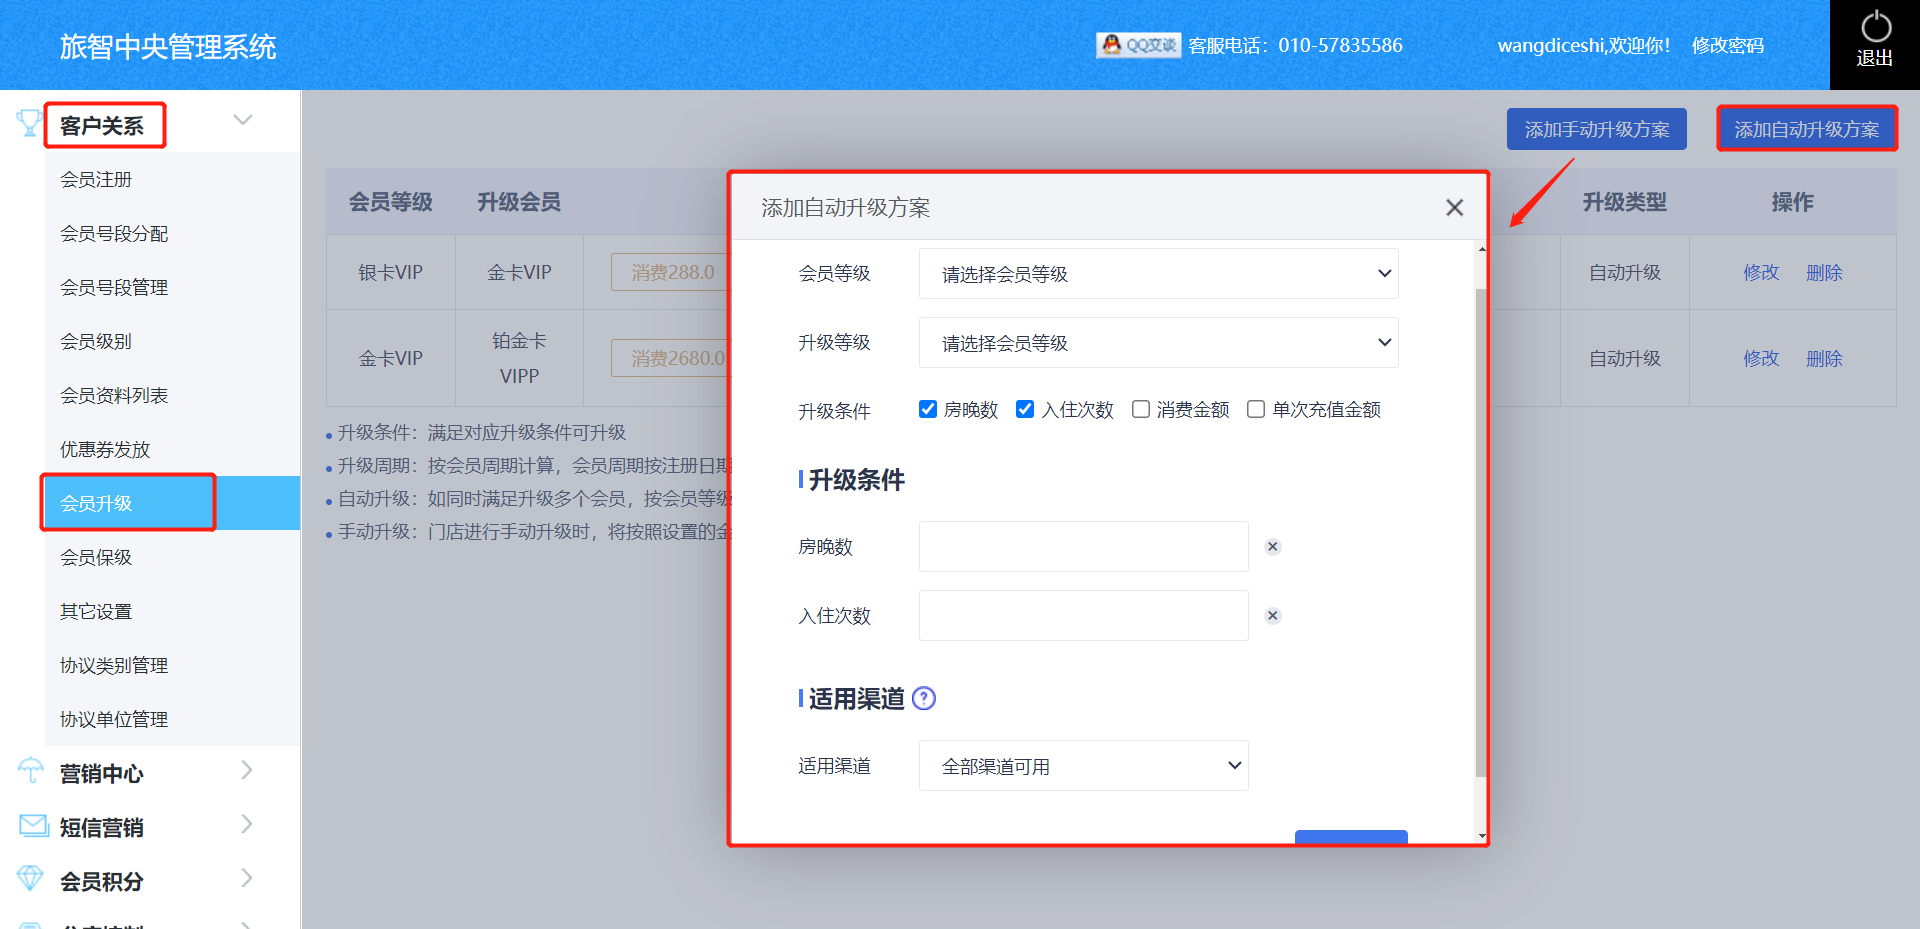This screenshot has height=929, width=1920.
Task: Check the 消费金额 checkbox
Action: 1140,409
